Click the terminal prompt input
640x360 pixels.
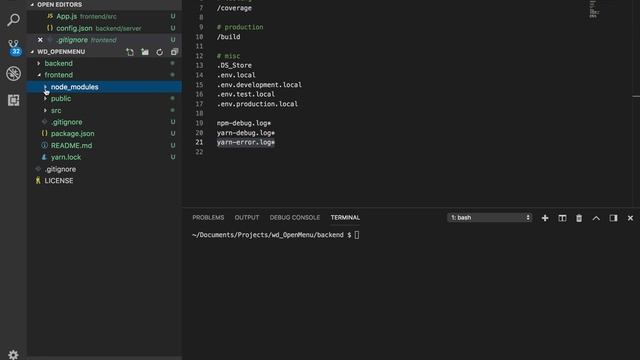coord(357,235)
